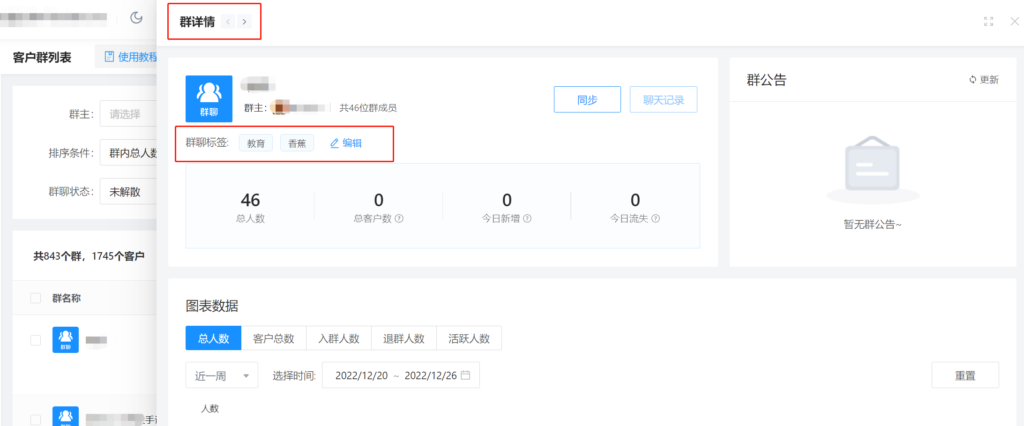This screenshot has height=426, width=1024.
Task: Go to previous group detail arrow
Action: 228,22
